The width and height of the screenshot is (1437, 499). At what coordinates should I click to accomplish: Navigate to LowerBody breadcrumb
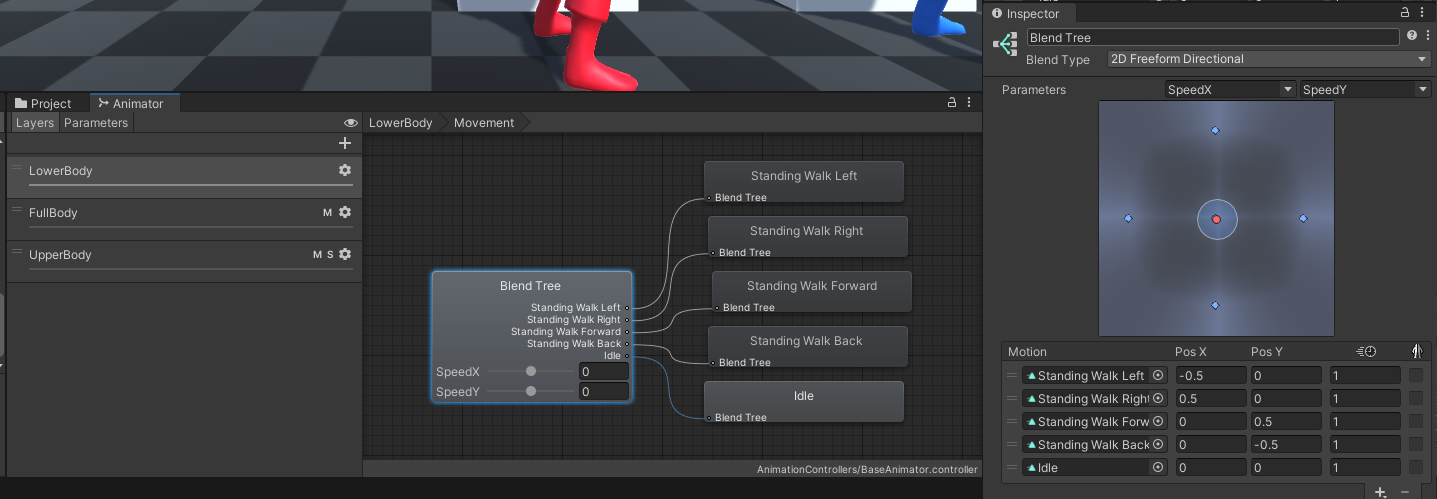pos(401,123)
